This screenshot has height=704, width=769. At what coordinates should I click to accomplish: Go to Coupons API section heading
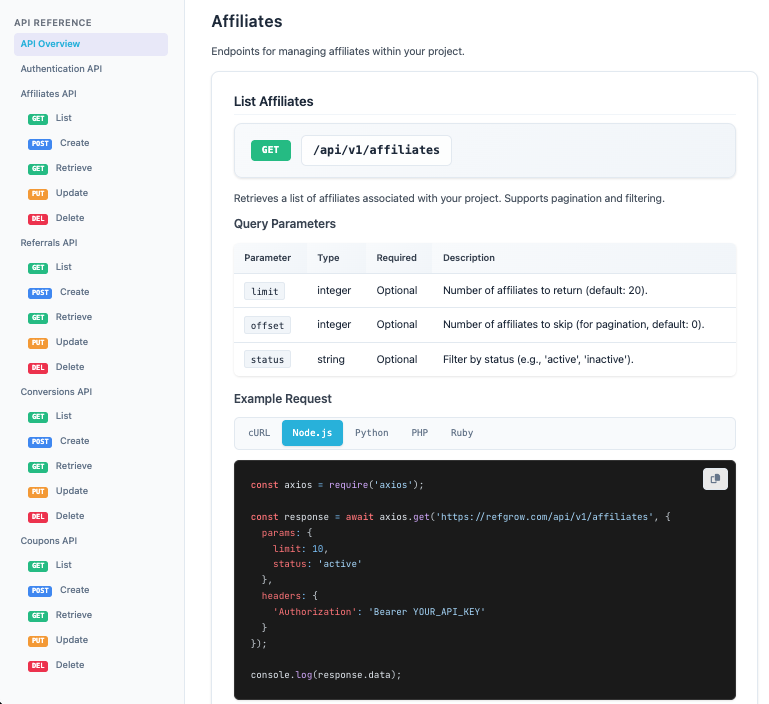[x=49, y=541]
